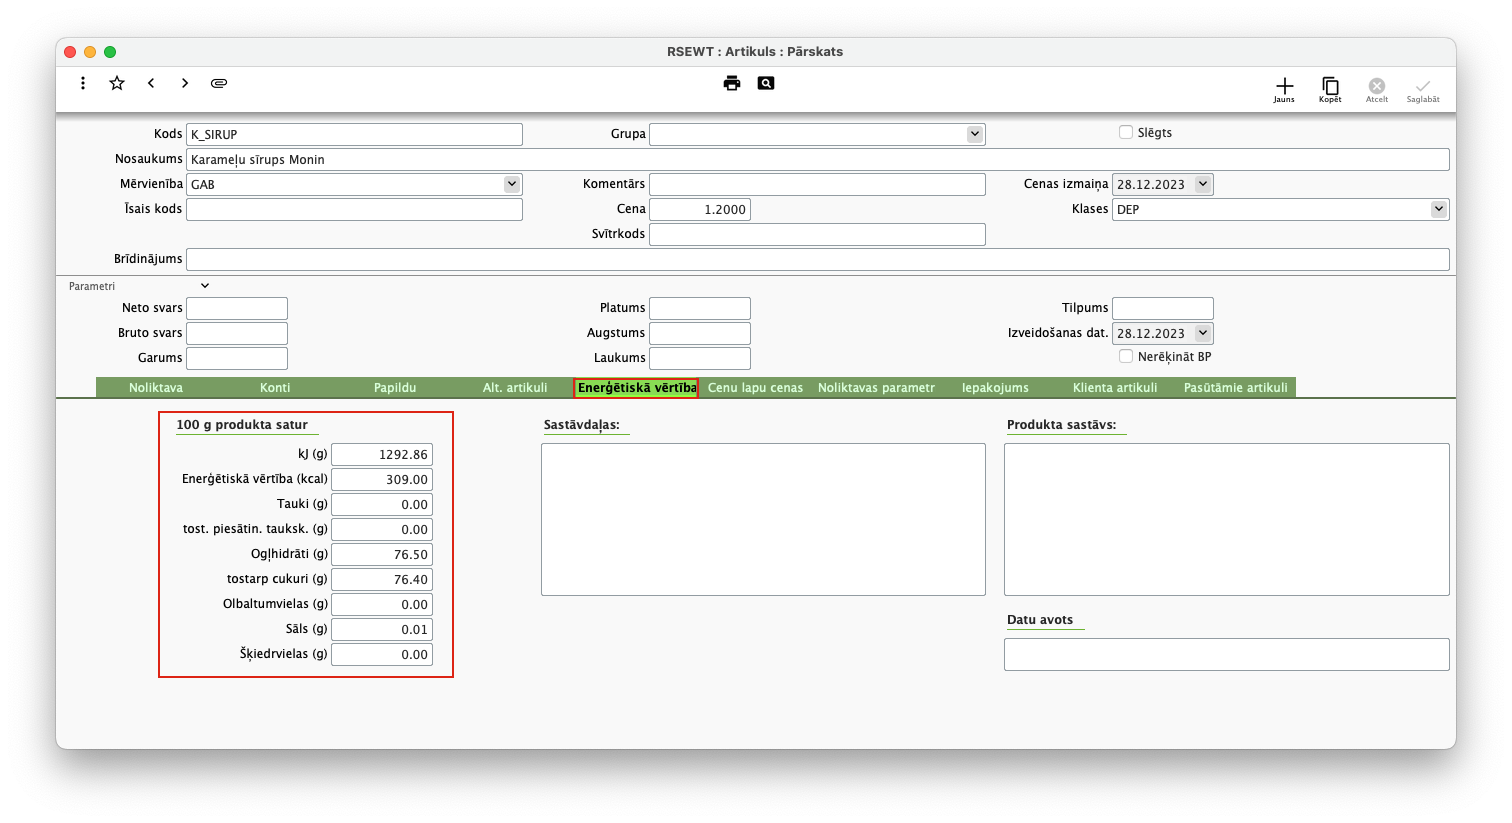1512x823 pixels.
Task: Open the Klases dropdown
Action: click(1439, 209)
